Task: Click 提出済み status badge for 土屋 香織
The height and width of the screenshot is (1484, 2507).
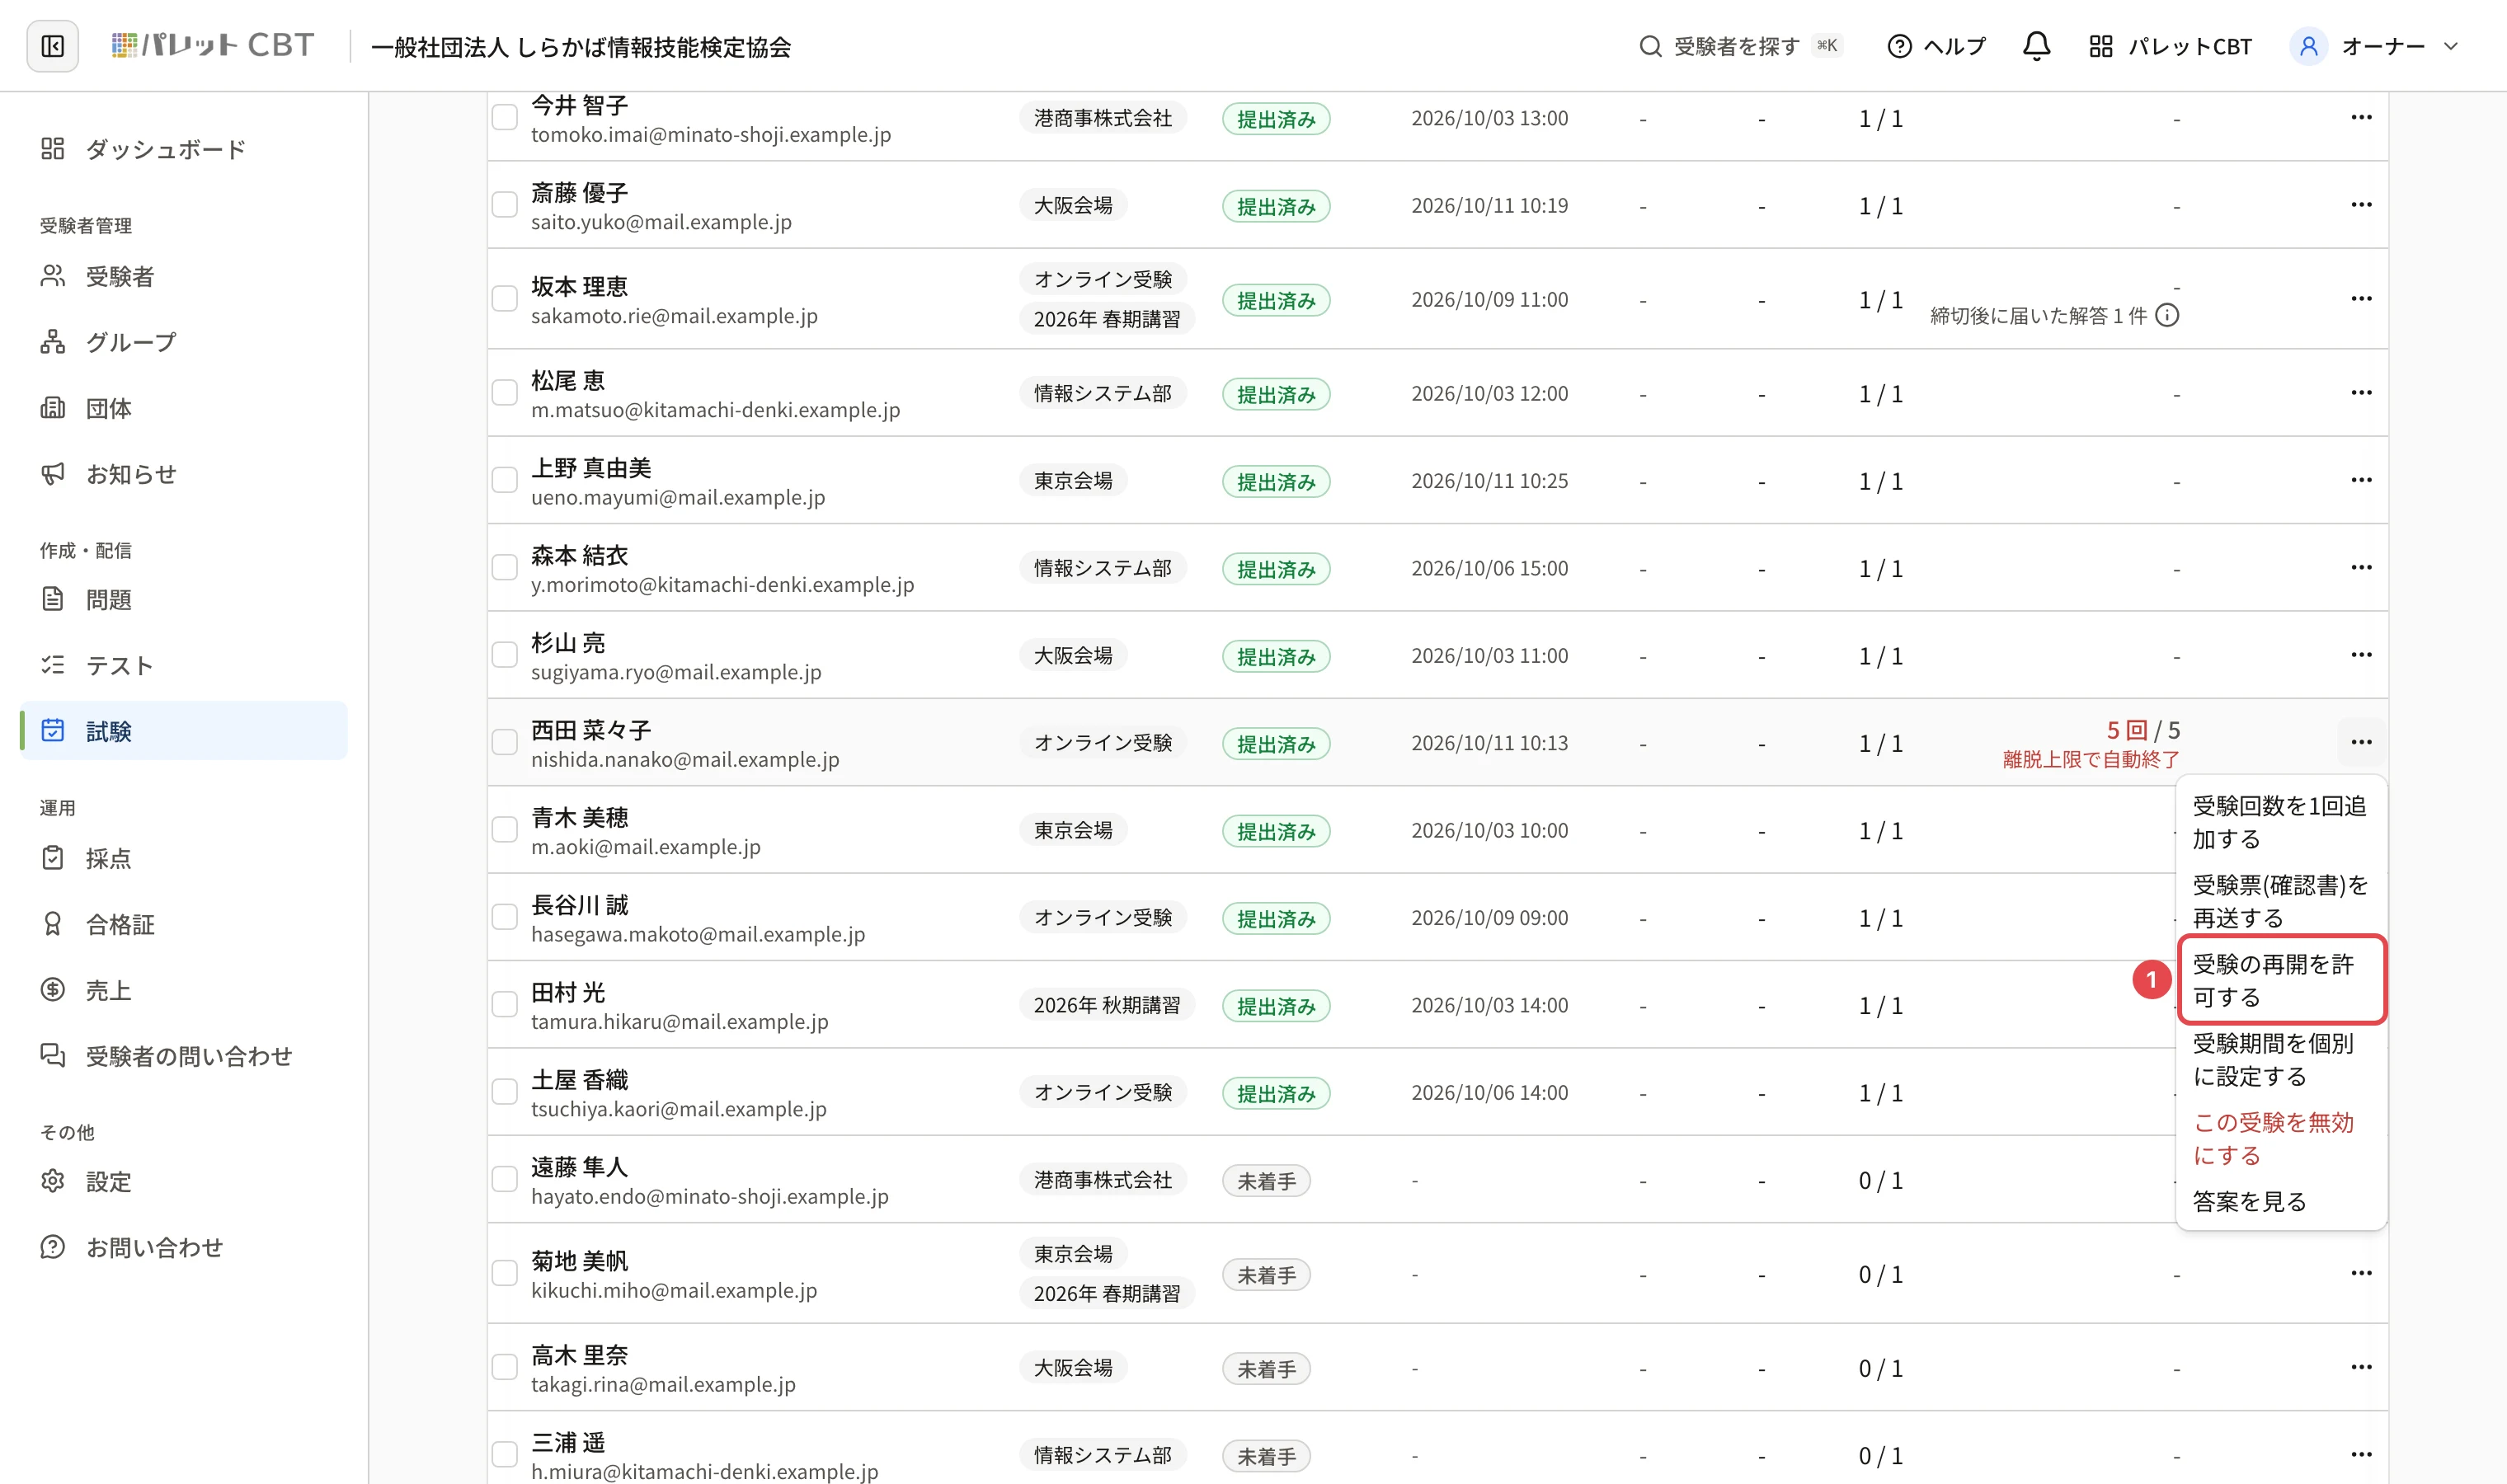Action: [1276, 1093]
